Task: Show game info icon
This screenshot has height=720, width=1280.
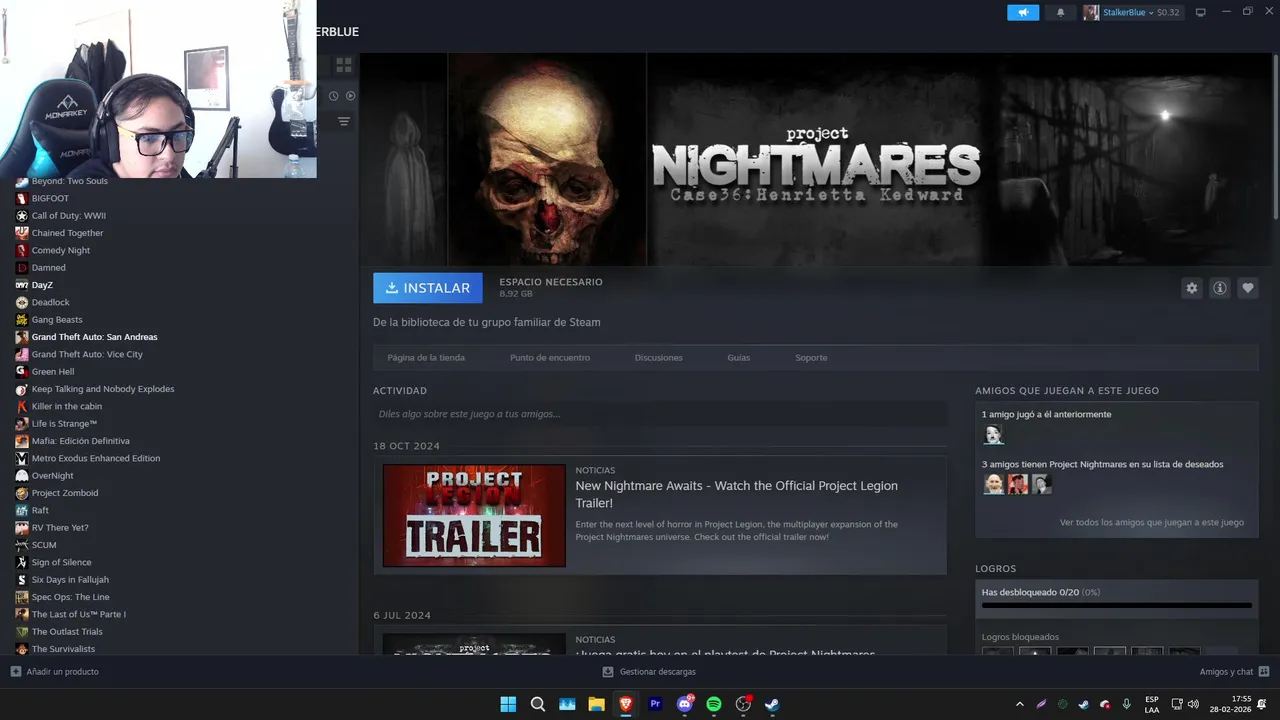Action: click(1220, 288)
